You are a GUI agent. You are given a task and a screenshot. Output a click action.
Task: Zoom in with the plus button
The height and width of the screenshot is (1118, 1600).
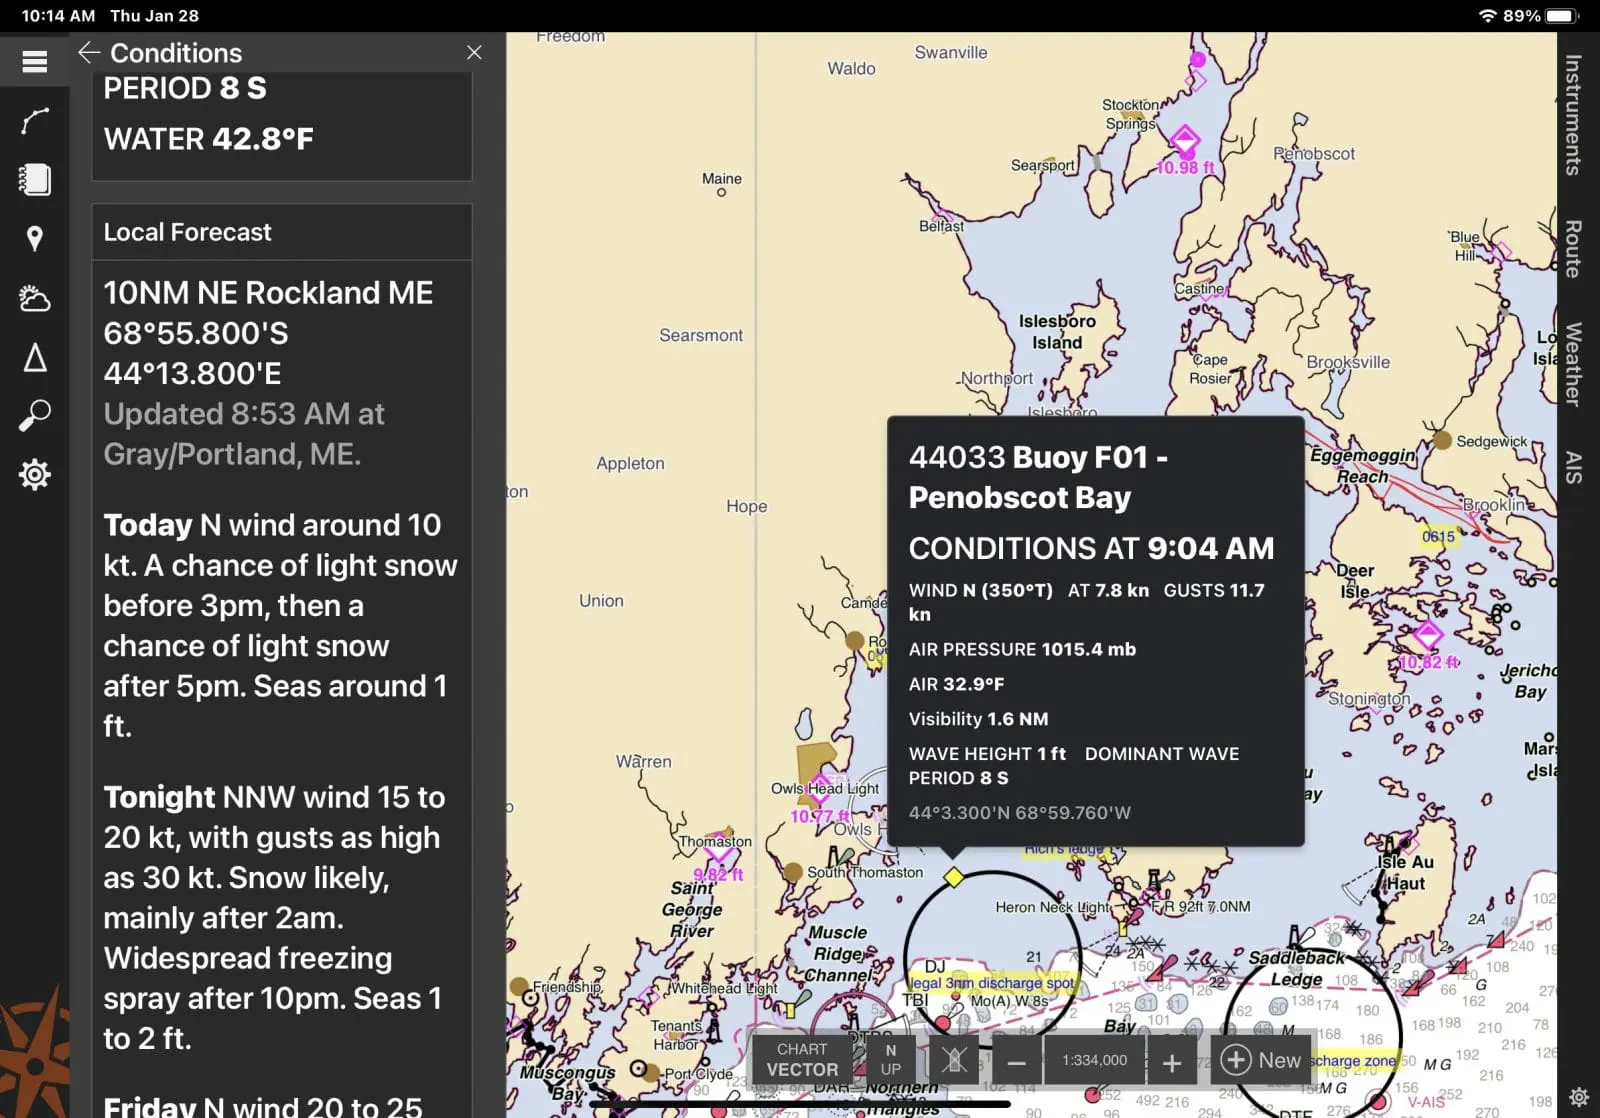[x=1172, y=1062]
